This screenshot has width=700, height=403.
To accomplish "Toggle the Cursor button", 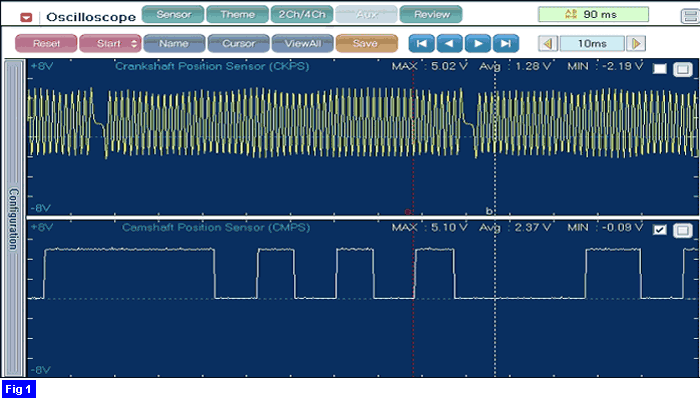I will pyautogui.click(x=238, y=44).
